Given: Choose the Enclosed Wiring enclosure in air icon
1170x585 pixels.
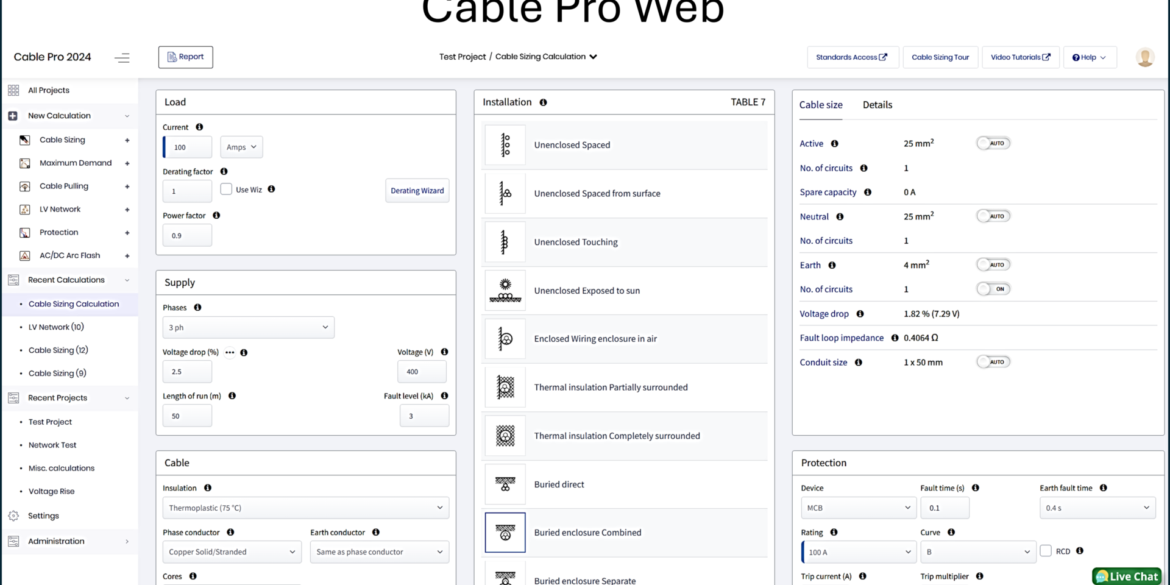Looking at the screenshot, I should pyautogui.click(x=505, y=339).
